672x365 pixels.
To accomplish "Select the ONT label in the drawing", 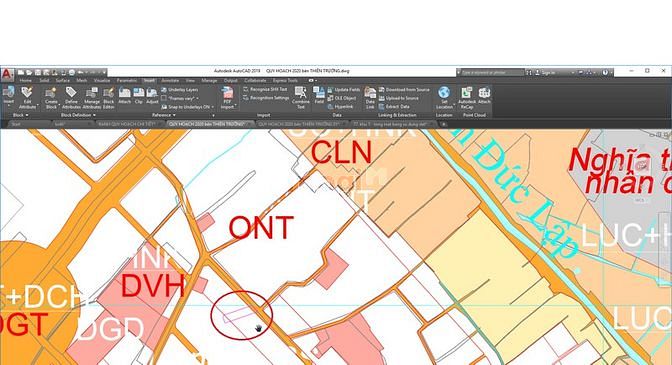I will (x=261, y=227).
